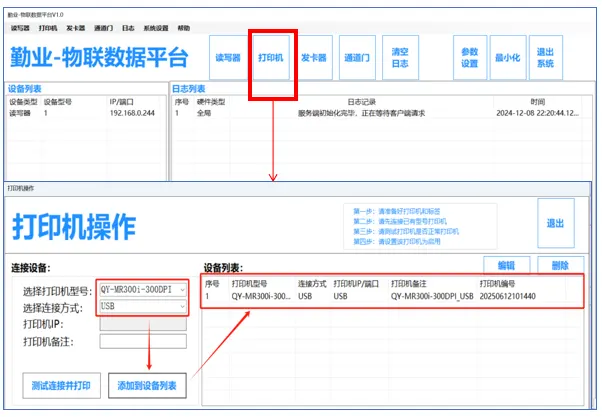Open 参数设置 from the toolbar
602x417 pixels.
[x=470, y=57]
